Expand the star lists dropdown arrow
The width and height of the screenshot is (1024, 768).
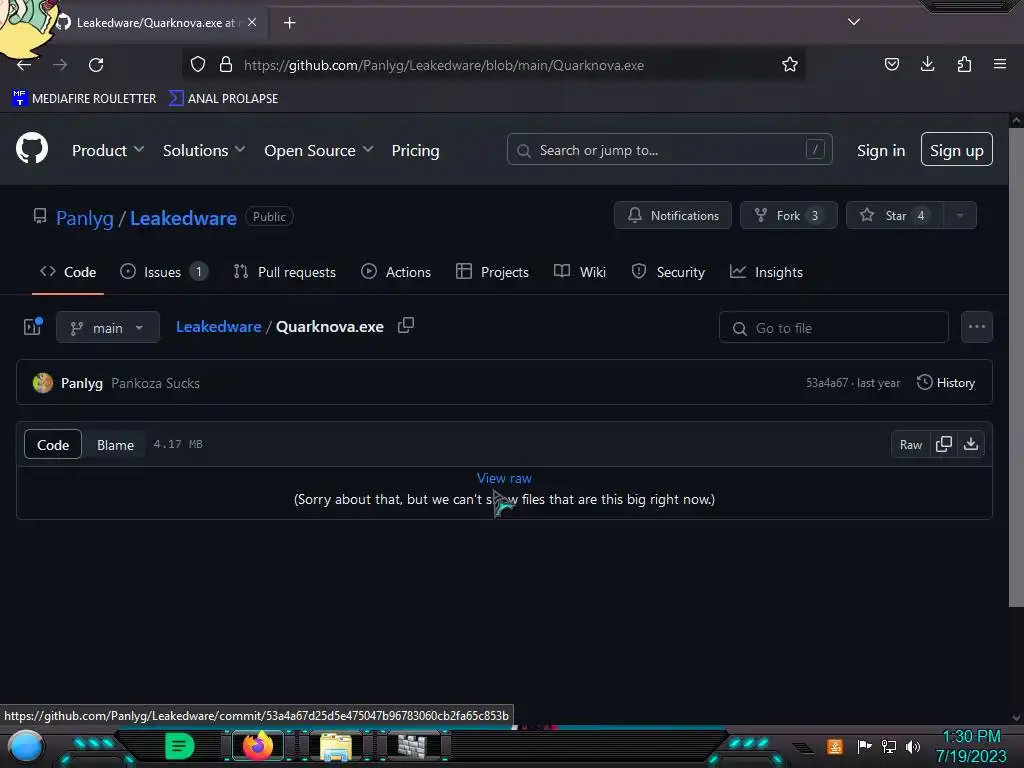click(x=960, y=216)
